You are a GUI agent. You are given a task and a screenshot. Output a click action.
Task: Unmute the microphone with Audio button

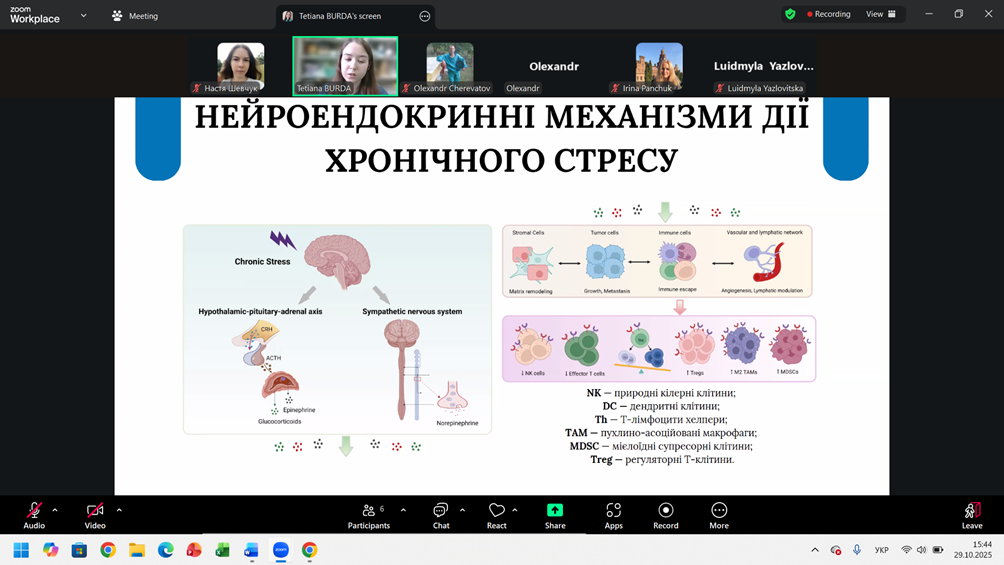click(34, 515)
